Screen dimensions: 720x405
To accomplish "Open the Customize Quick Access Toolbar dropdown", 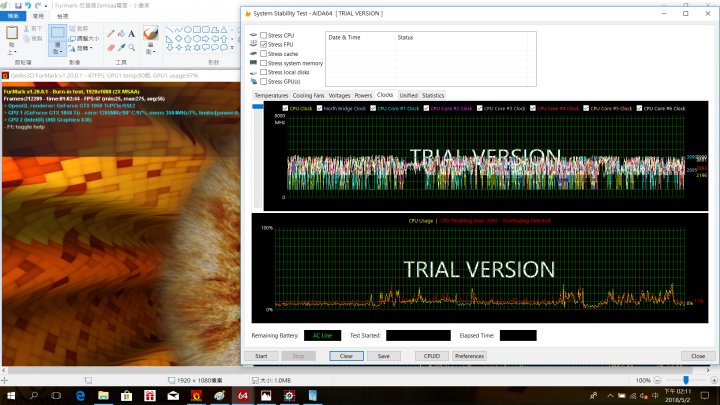I will 46,6.
